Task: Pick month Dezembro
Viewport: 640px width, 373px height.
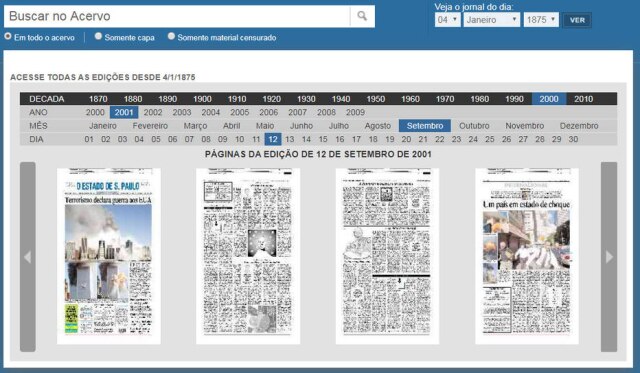Action: pos(579,126)
